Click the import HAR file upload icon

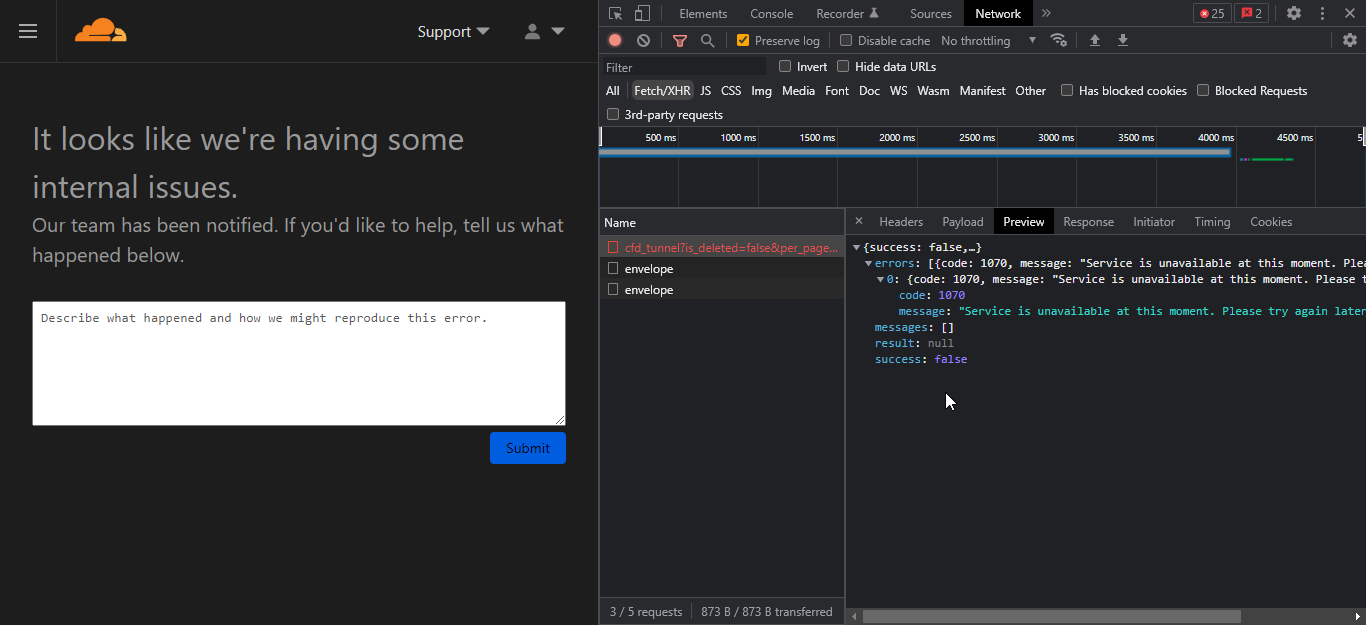1095,40
